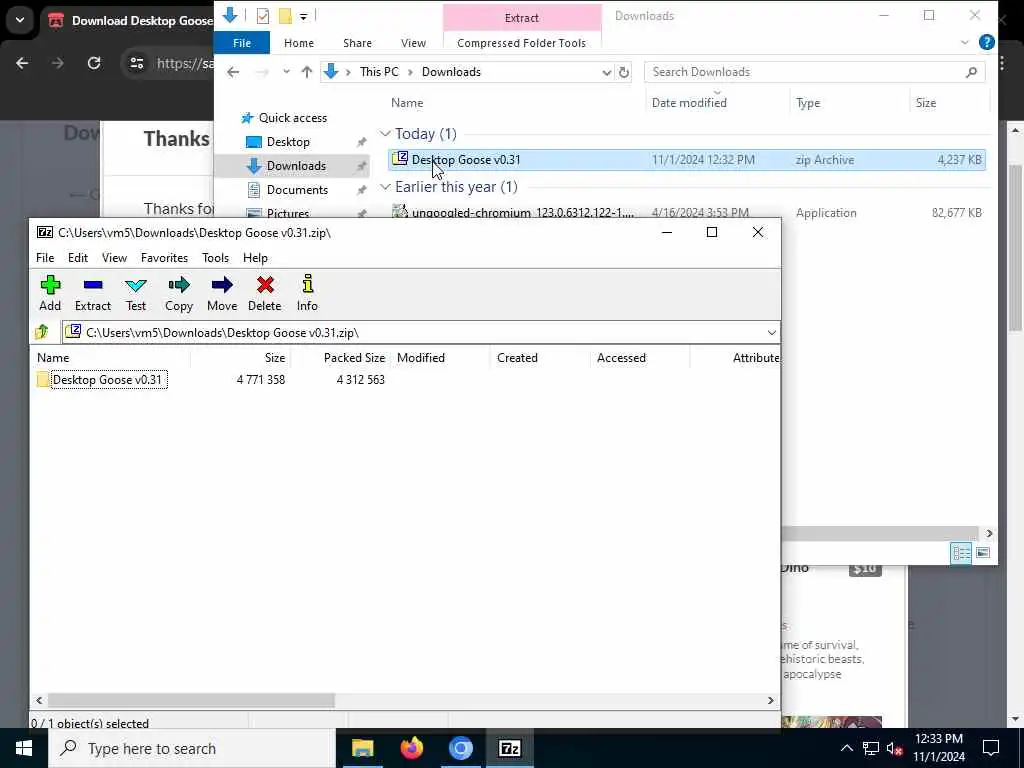Screen dimensions: 1024x768
Task: Open 7-Zip Favorites menu
Action: coord(165,258)
